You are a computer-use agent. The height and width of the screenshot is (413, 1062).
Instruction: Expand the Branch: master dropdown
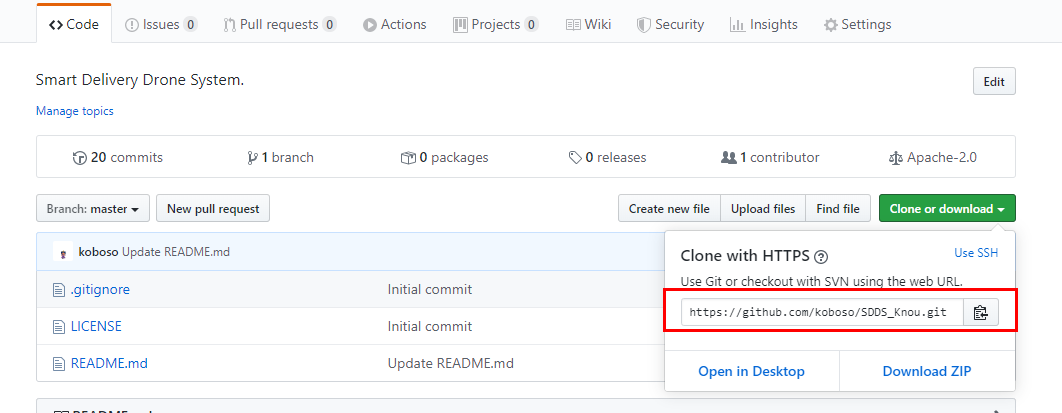[93, 209]
